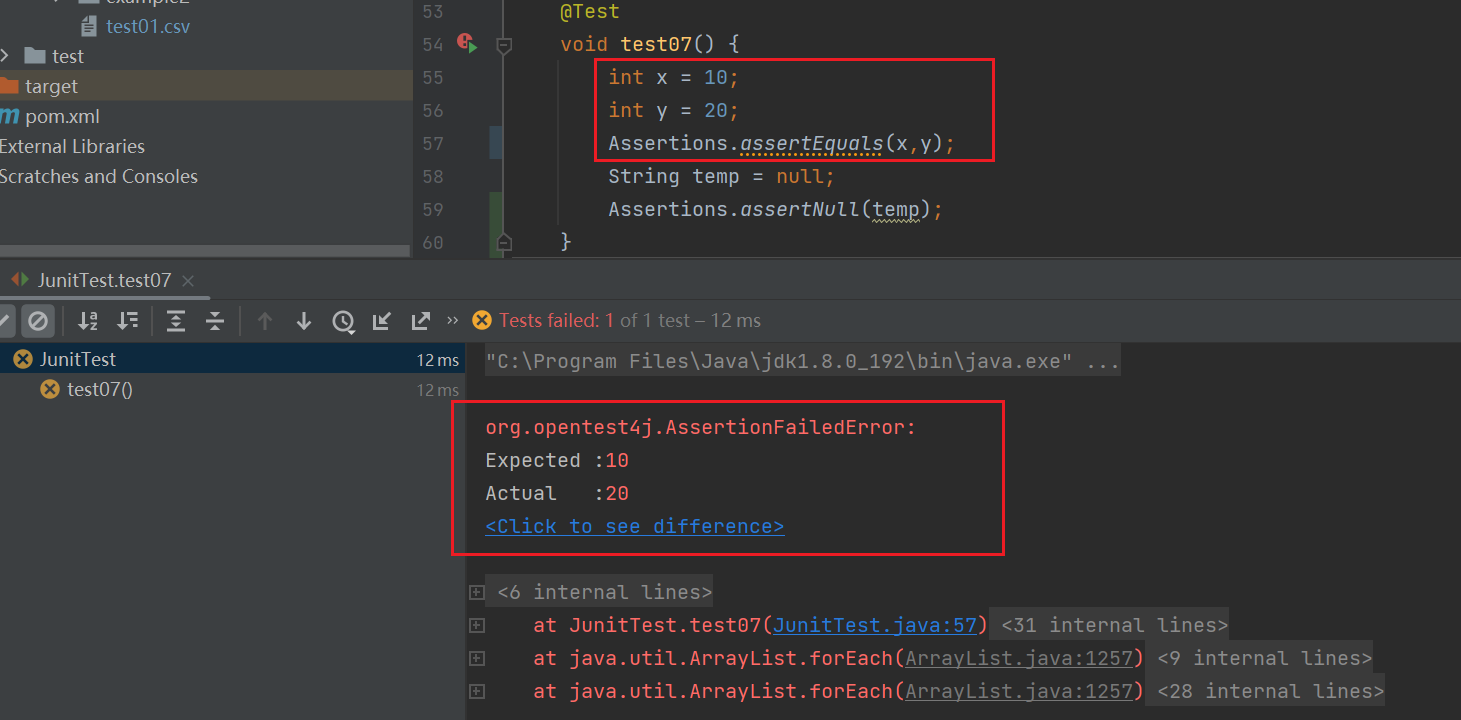
Task: Click the failed status icon beside Tests failed
Action: (482, 320)
